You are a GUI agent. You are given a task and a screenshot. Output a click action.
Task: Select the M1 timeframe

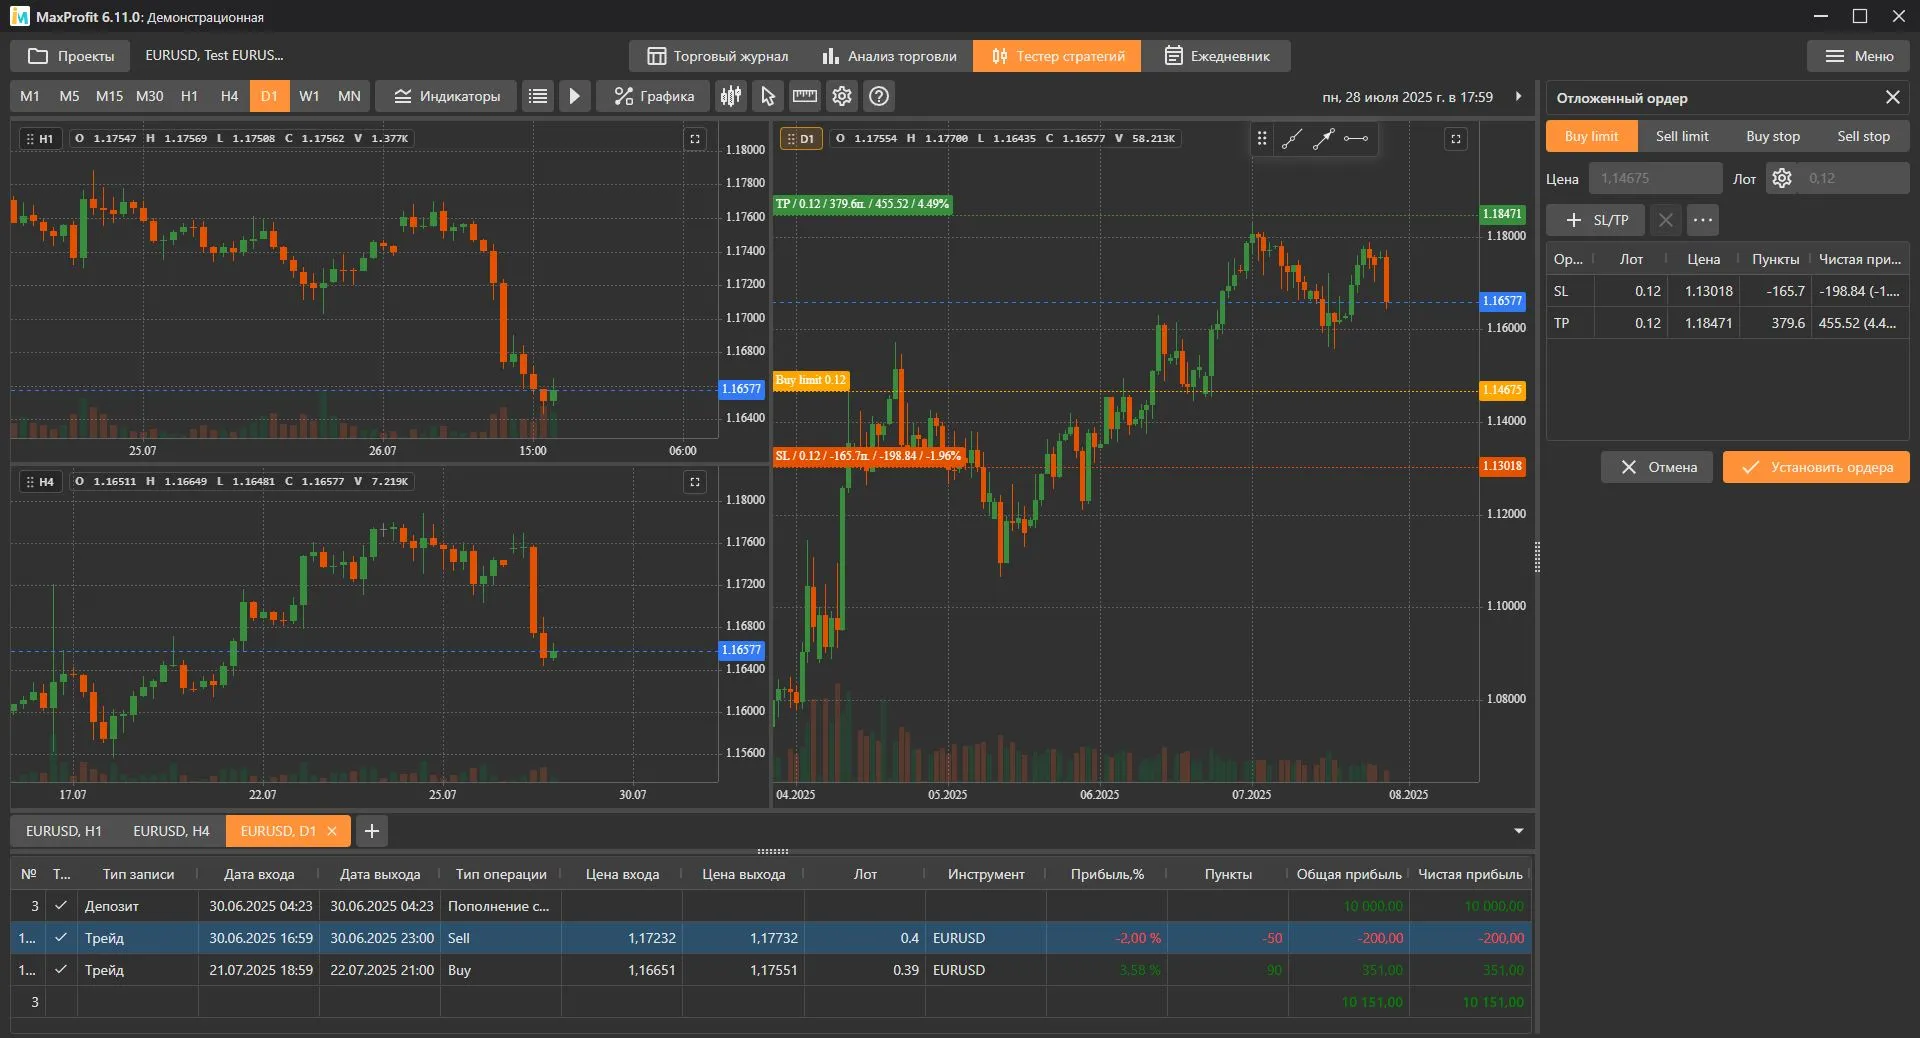(30, 96)
